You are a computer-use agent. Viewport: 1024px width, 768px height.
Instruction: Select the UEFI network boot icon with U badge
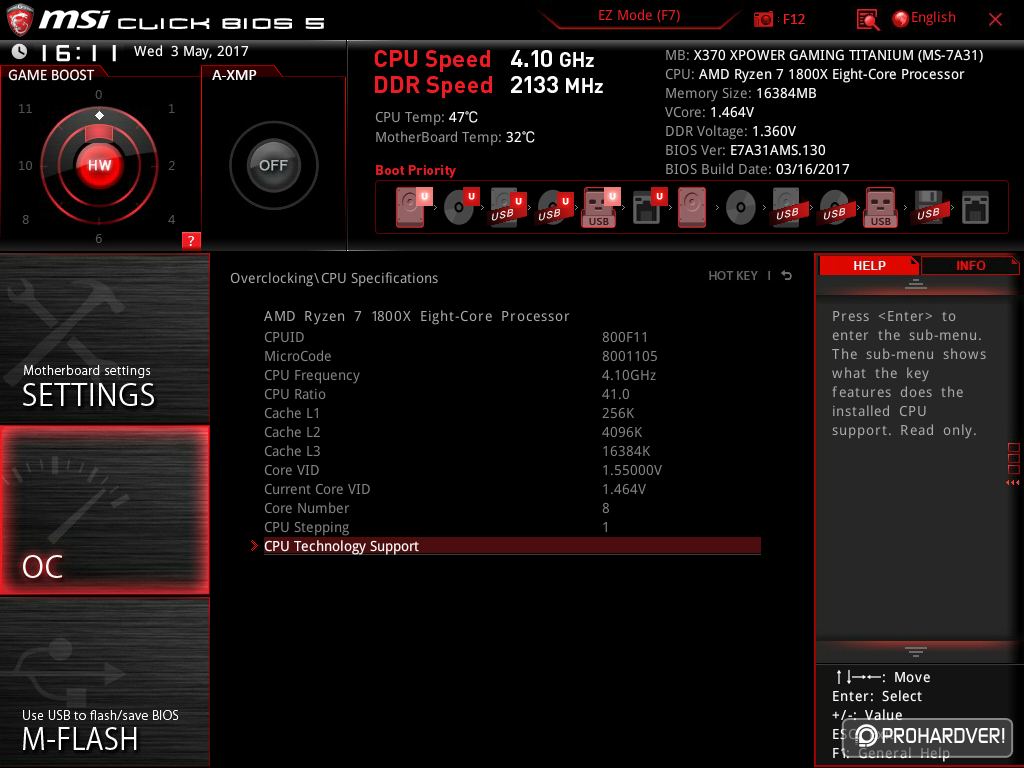click(x=649, y=207)
